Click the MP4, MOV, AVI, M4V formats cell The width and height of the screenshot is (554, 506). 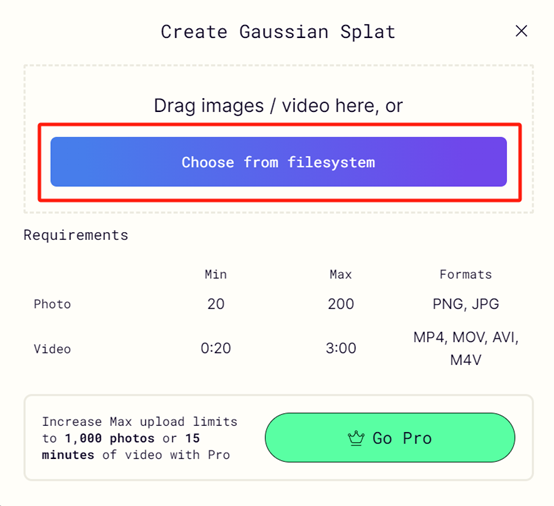coord(466,349)
